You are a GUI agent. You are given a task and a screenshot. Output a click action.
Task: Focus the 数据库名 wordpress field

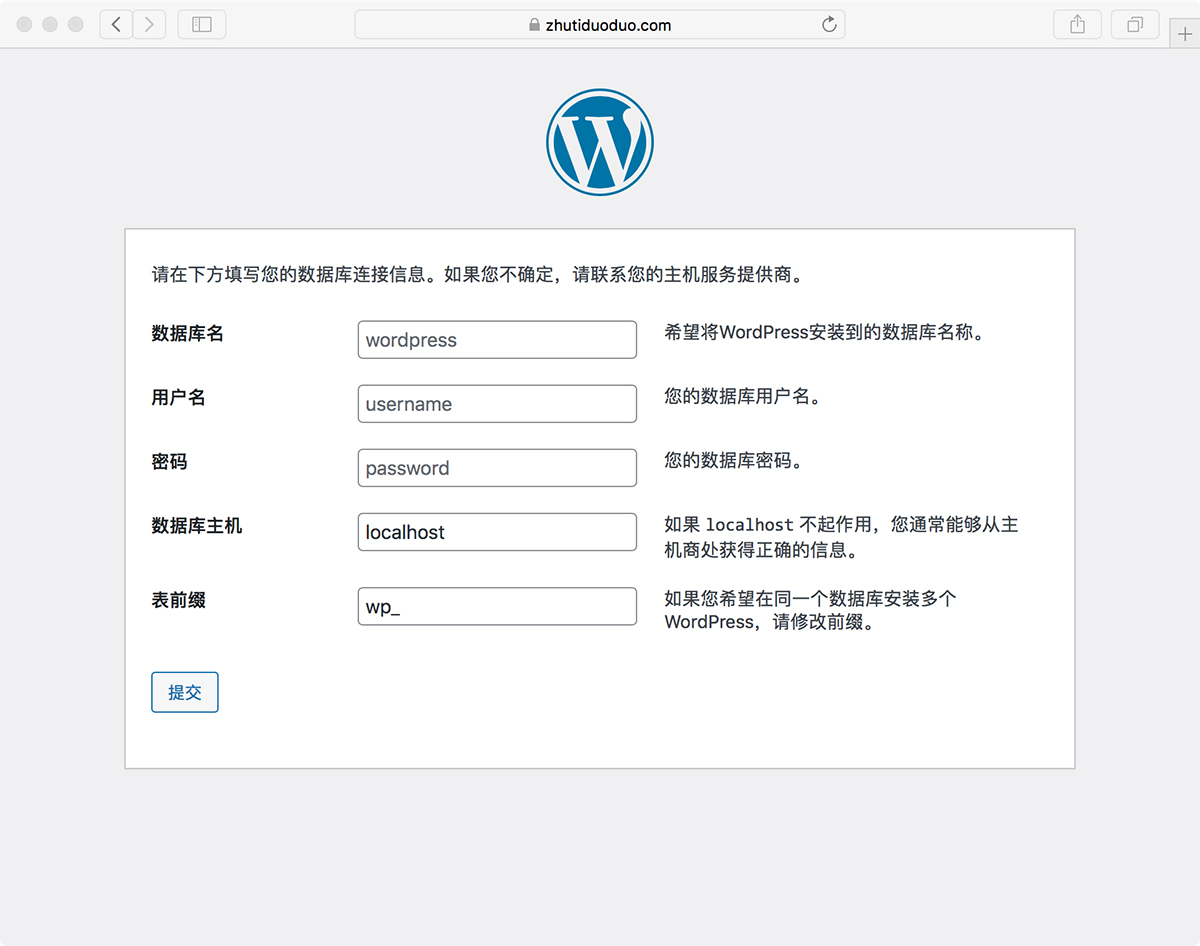497,340
